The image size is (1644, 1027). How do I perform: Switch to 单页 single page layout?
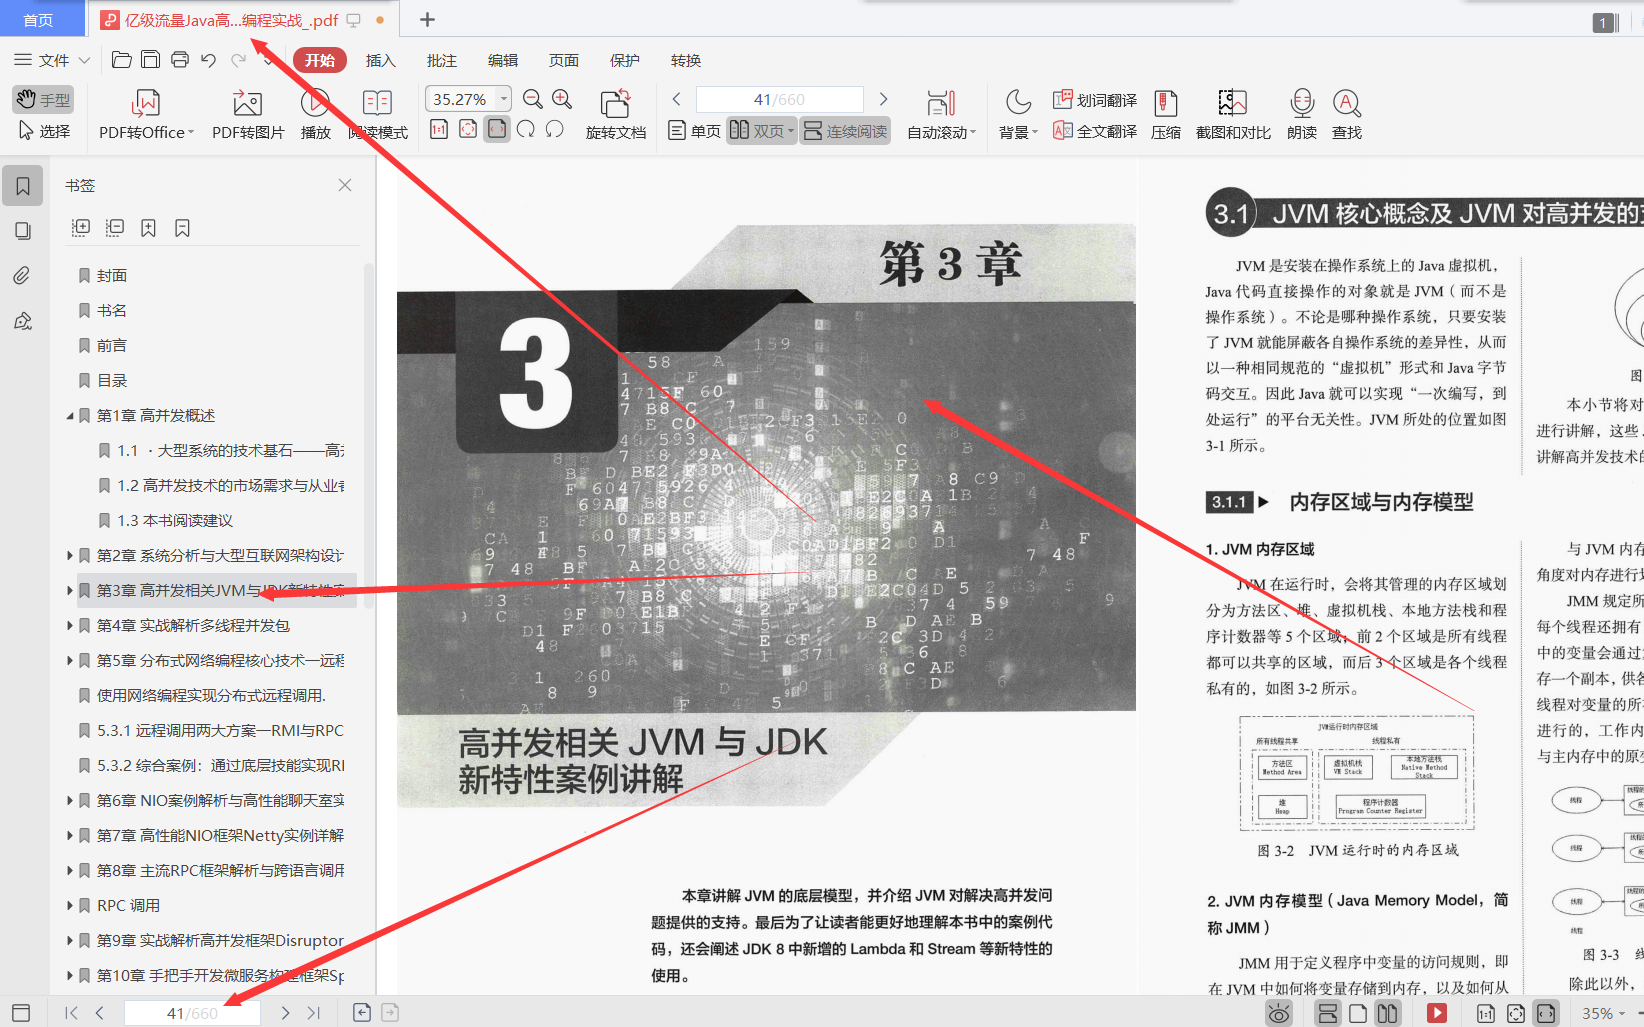[693, 130]
